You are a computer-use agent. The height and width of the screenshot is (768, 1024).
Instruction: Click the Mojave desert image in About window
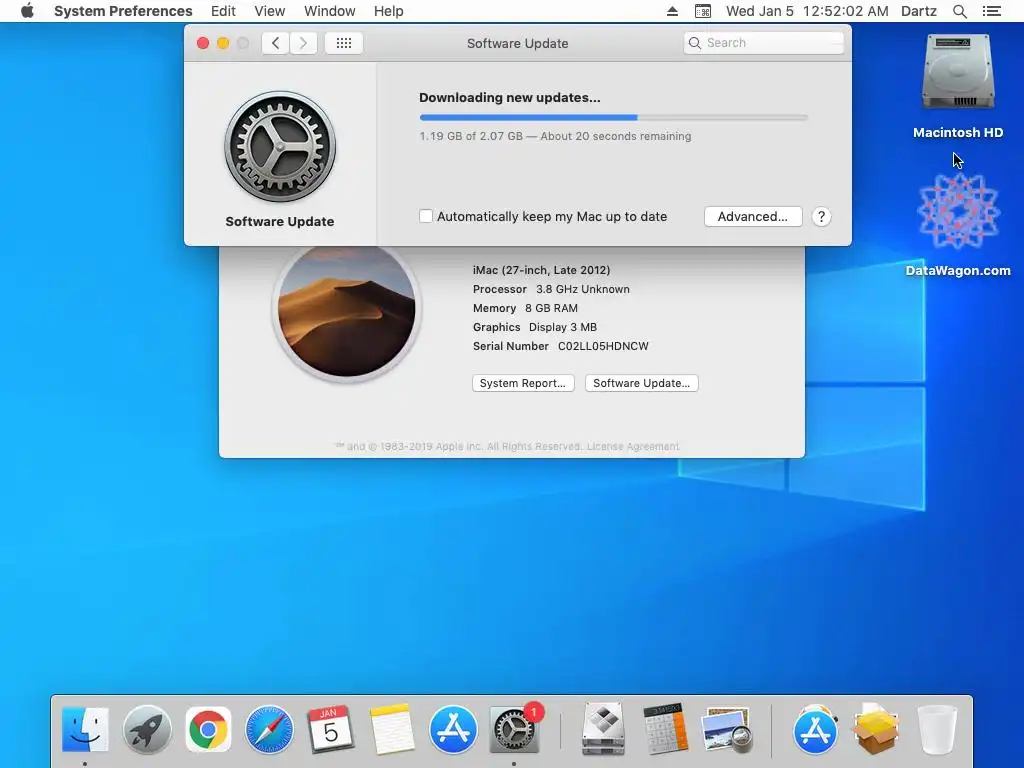(x=347, y=309)
